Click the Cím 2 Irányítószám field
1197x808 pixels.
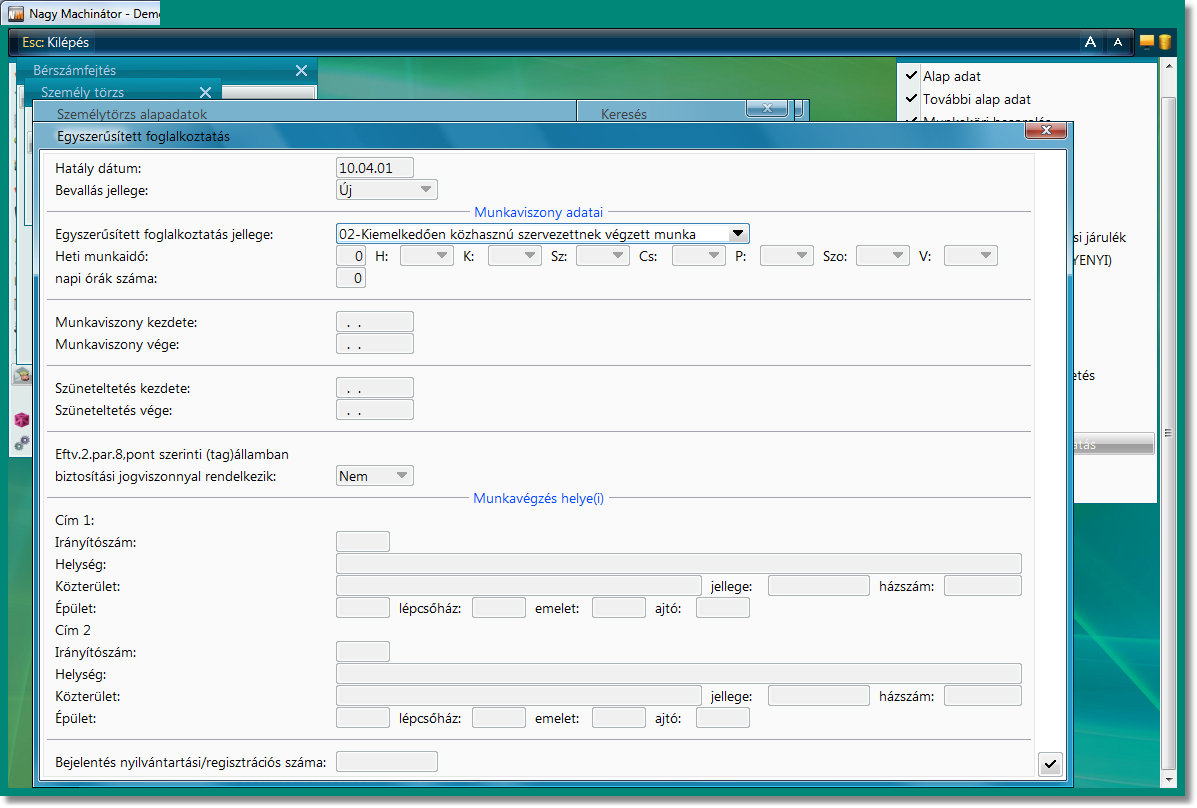(x=363, y=651)
